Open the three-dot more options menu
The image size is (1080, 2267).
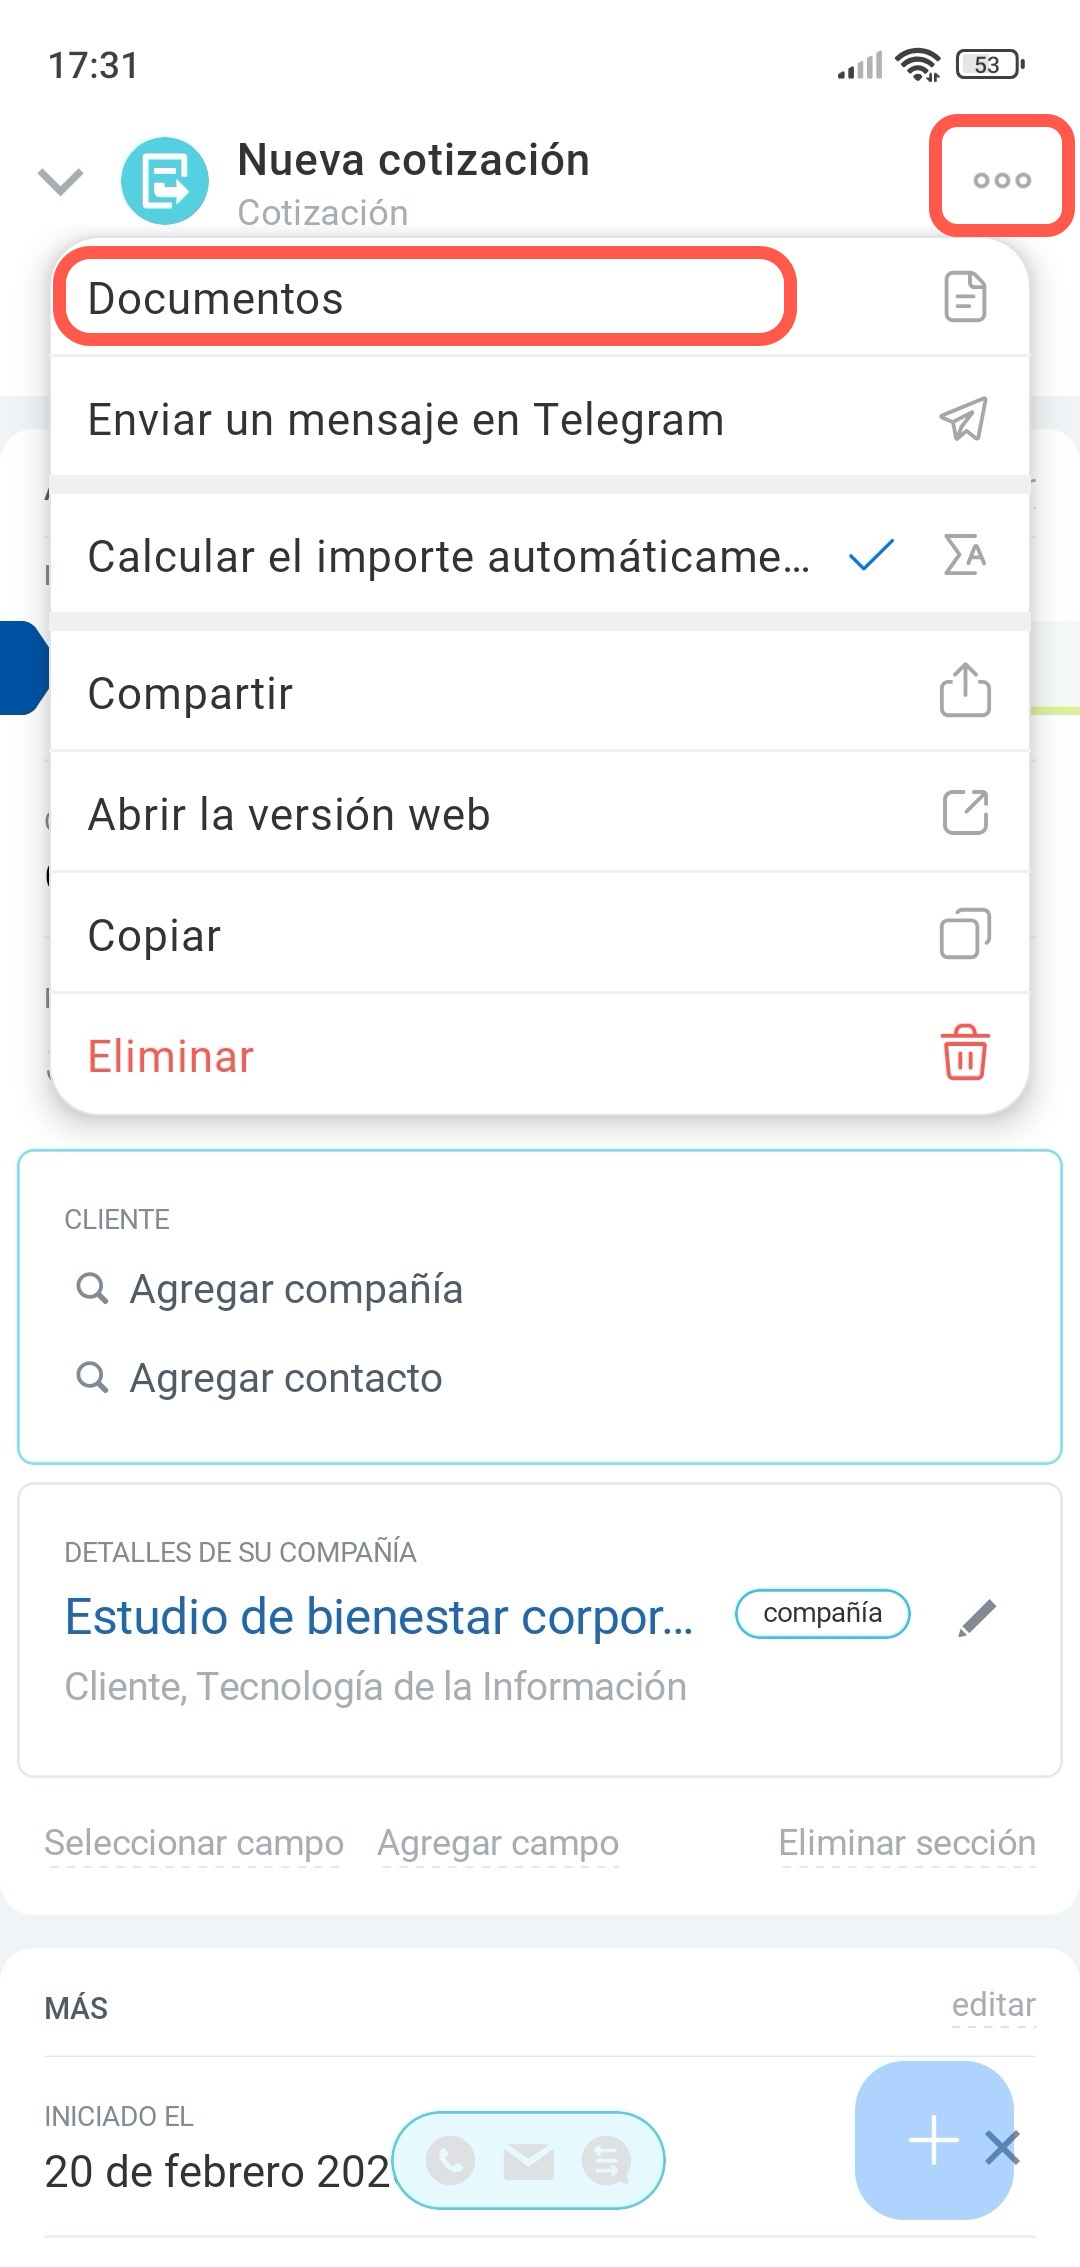pos(1001,179)
